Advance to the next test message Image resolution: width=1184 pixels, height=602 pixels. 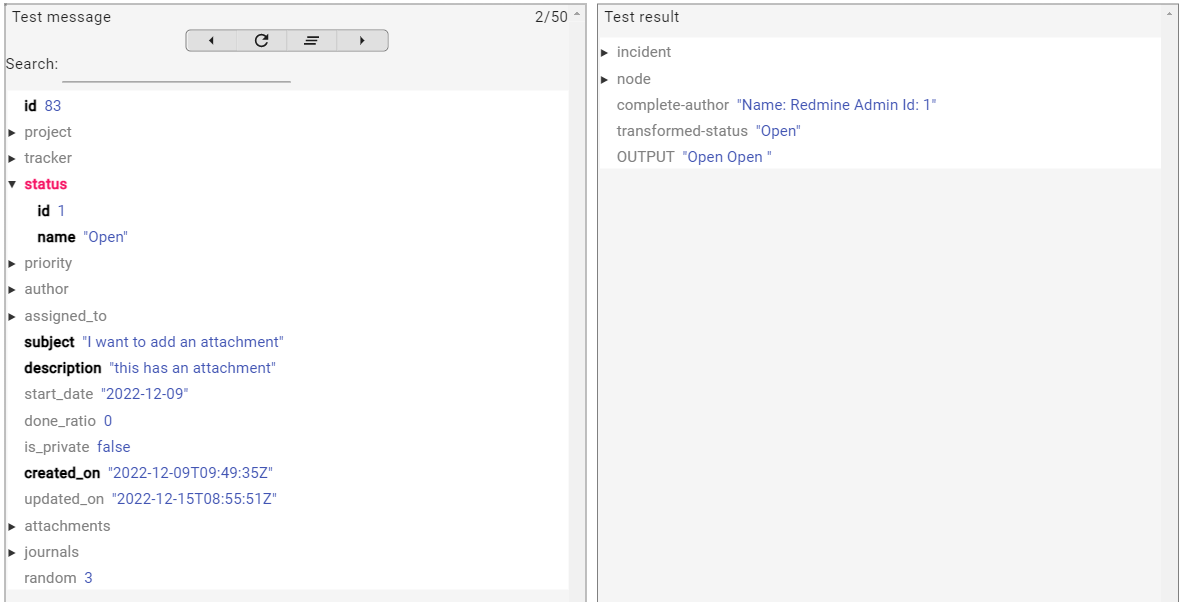361,41
